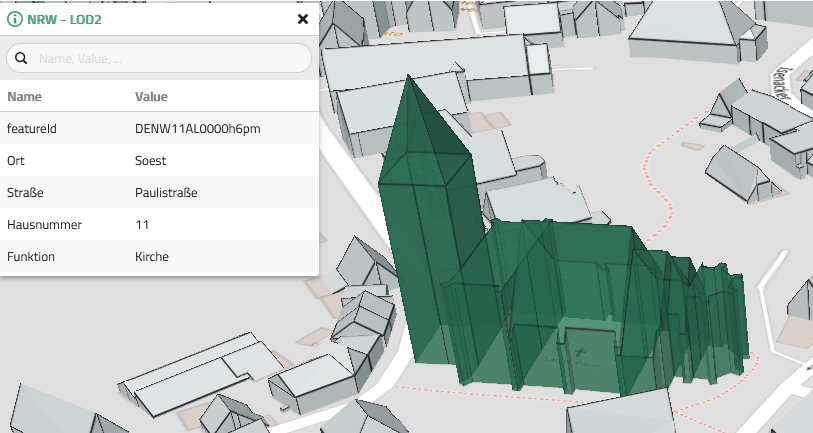This screenshot has height=433, width=813.
Task: Click the magnifier icon in the search box
Action: click(22, 59)
